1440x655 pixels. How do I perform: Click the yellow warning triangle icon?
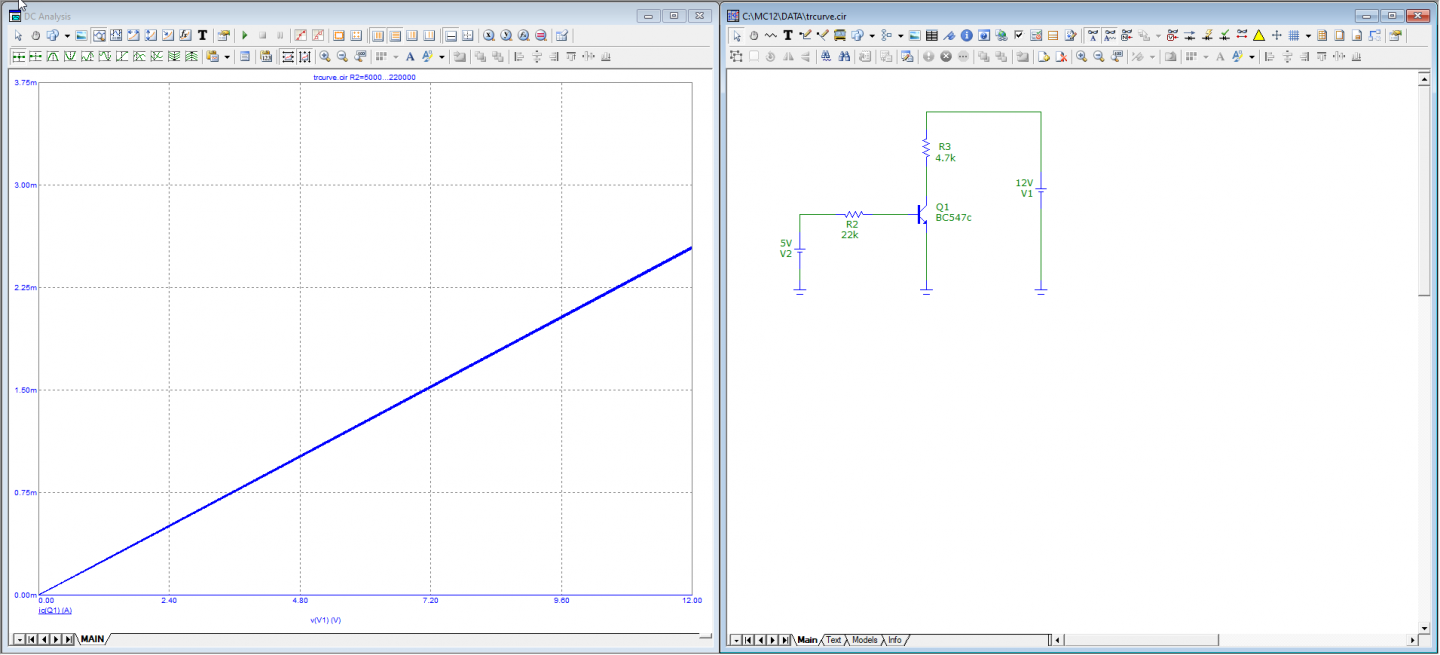(1259, 35)
